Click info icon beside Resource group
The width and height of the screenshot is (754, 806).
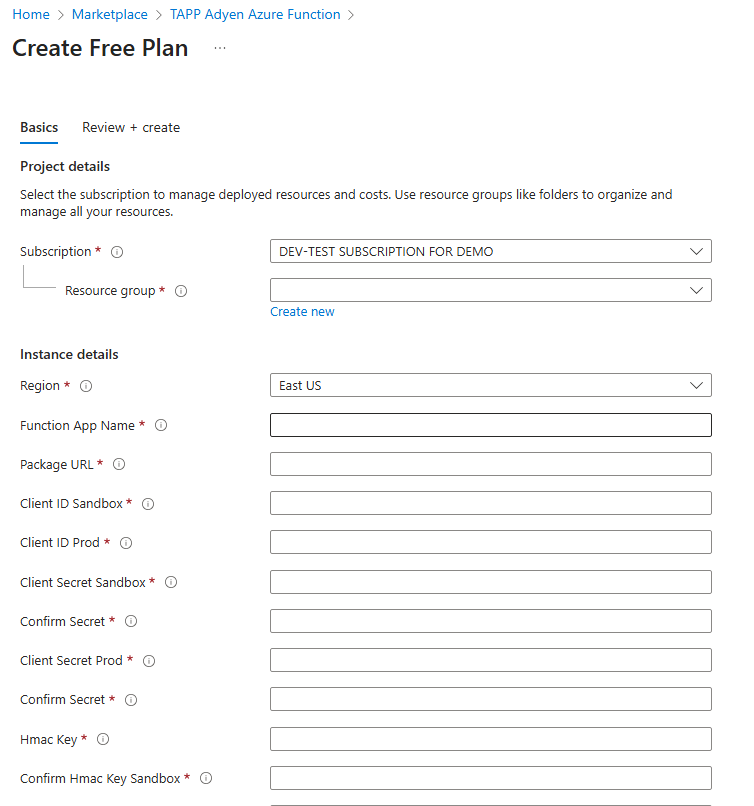pos(181,291)
